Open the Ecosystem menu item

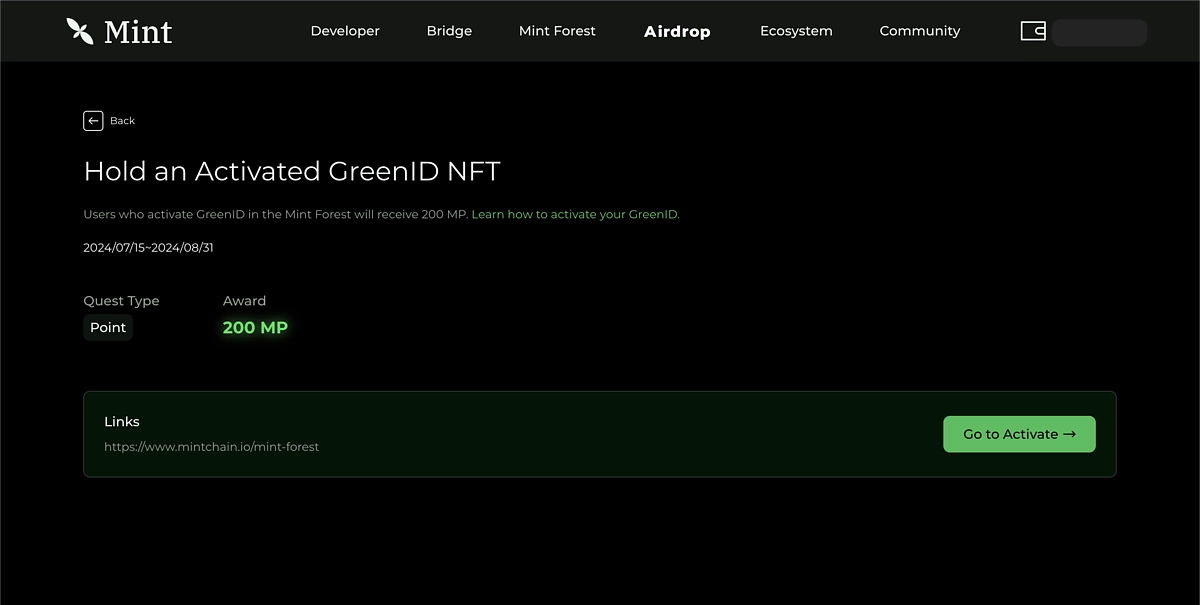point(796,31)
